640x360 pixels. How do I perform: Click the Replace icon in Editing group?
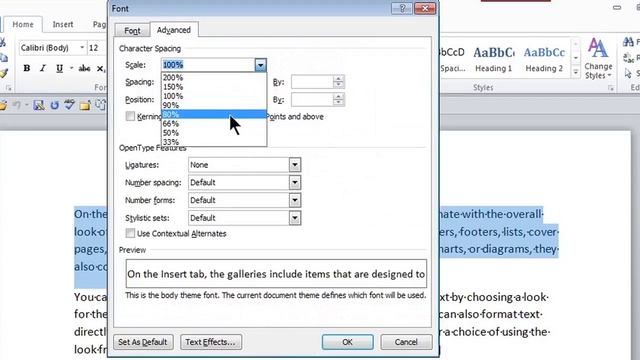[629, 58]
